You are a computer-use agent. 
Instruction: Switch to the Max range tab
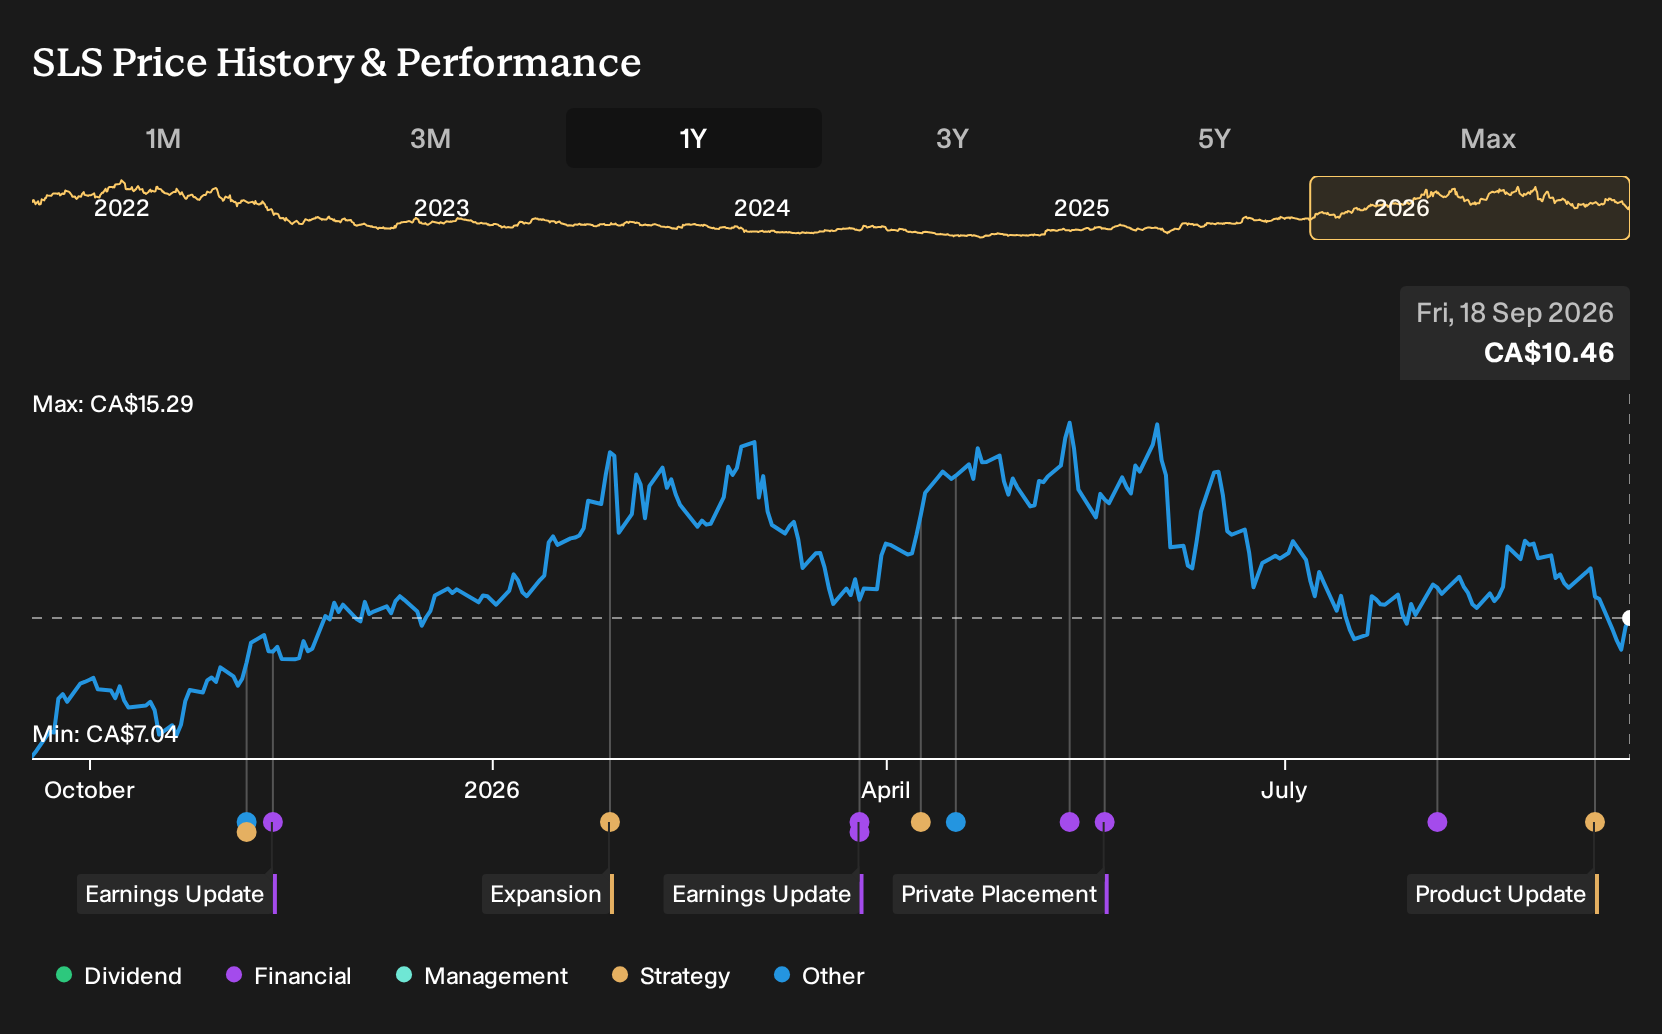click(x=1488, y=138)
